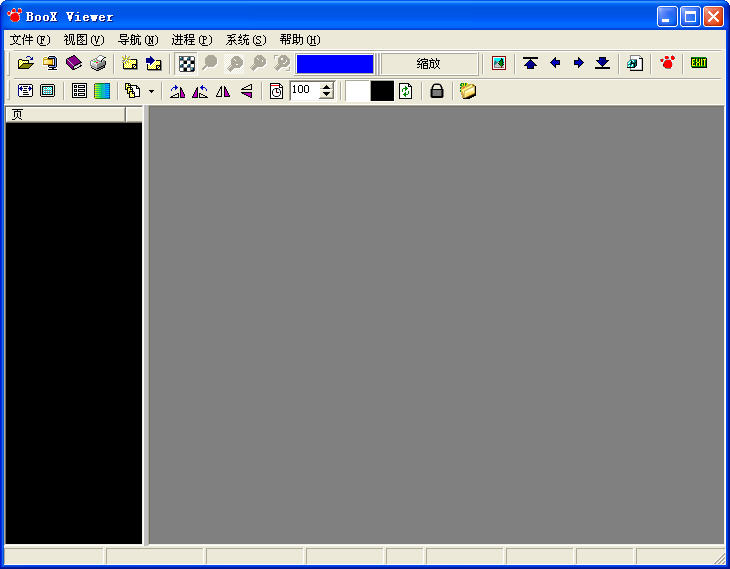
Task: Click the second grayed magnifier icon
Action: tap(234, 63)
